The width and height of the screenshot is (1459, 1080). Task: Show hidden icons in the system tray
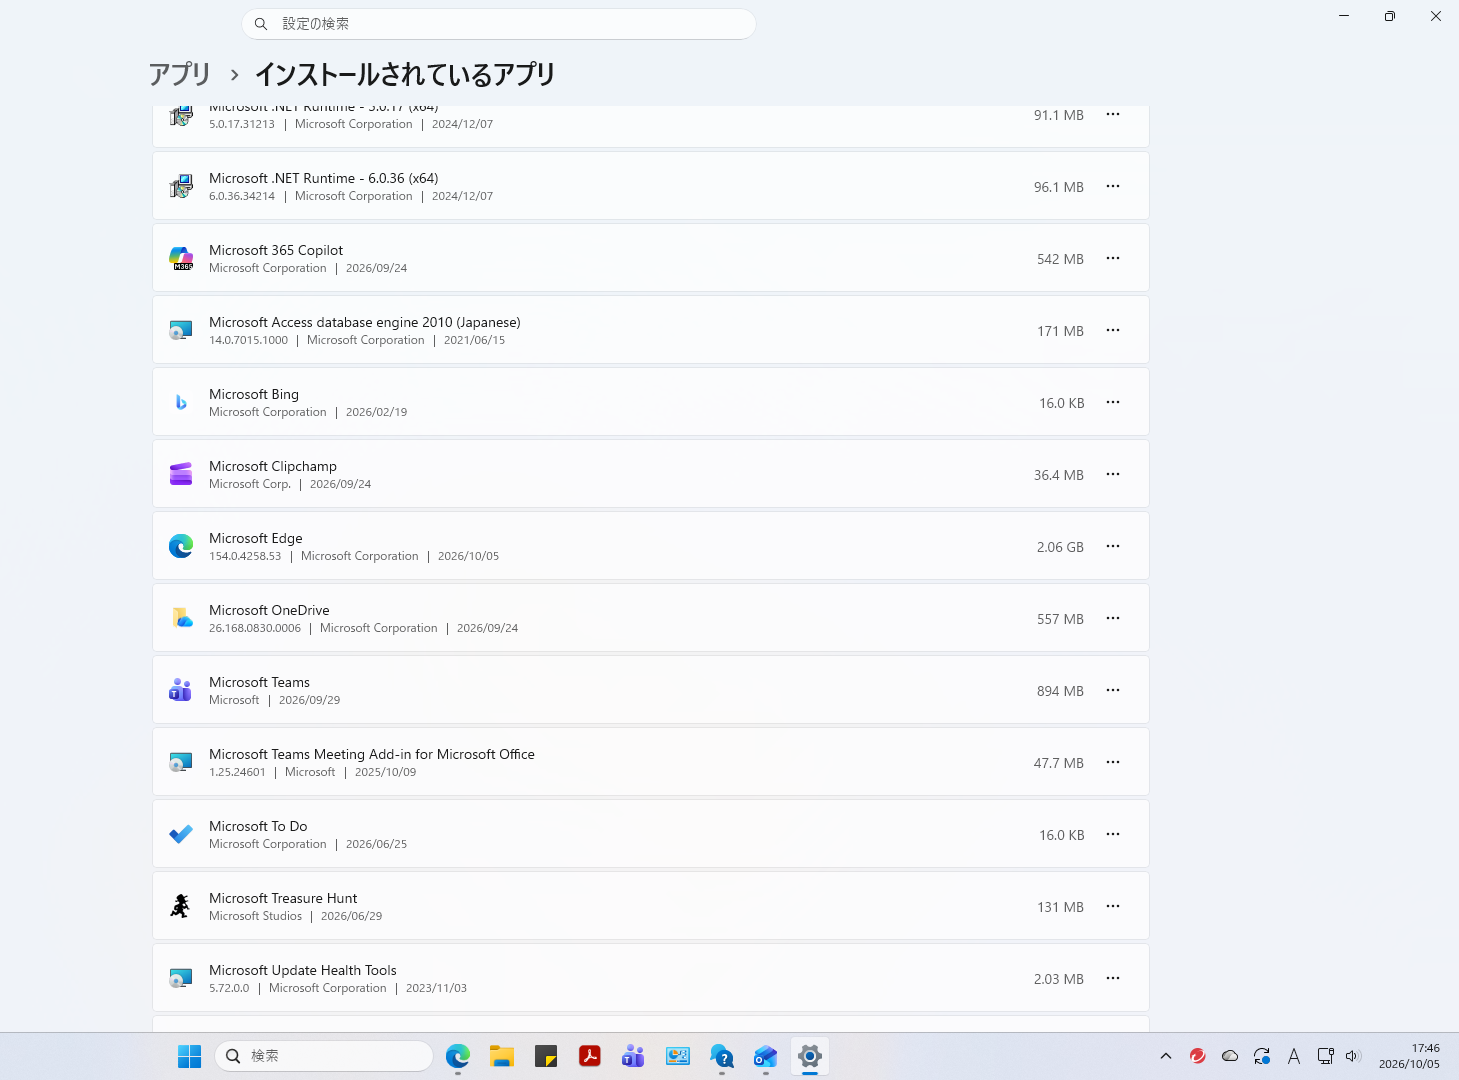pyautogui.click(x=1166, y=1056)
